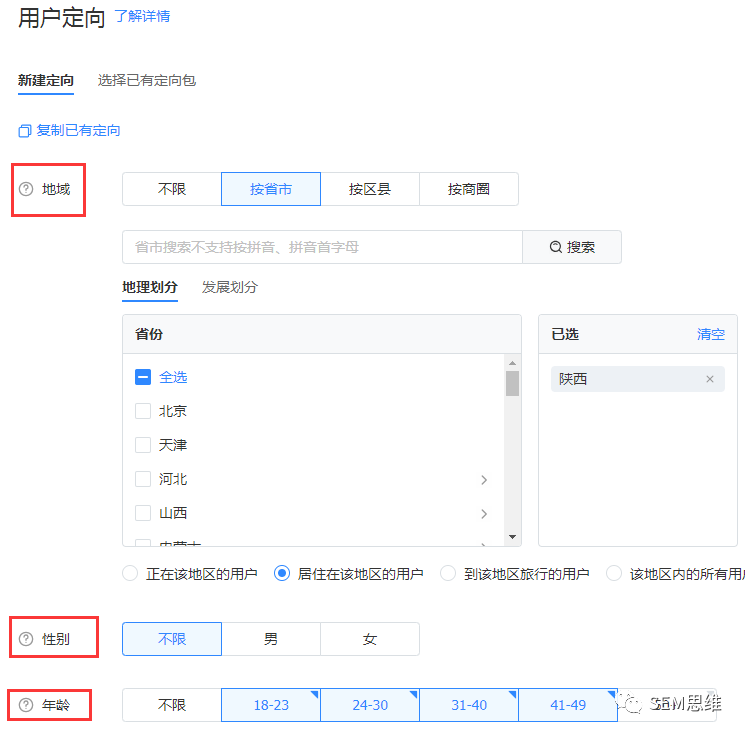The image size is (745, 735).
Task: Toggle the 全选 checkbox
Action: [143, 377]
